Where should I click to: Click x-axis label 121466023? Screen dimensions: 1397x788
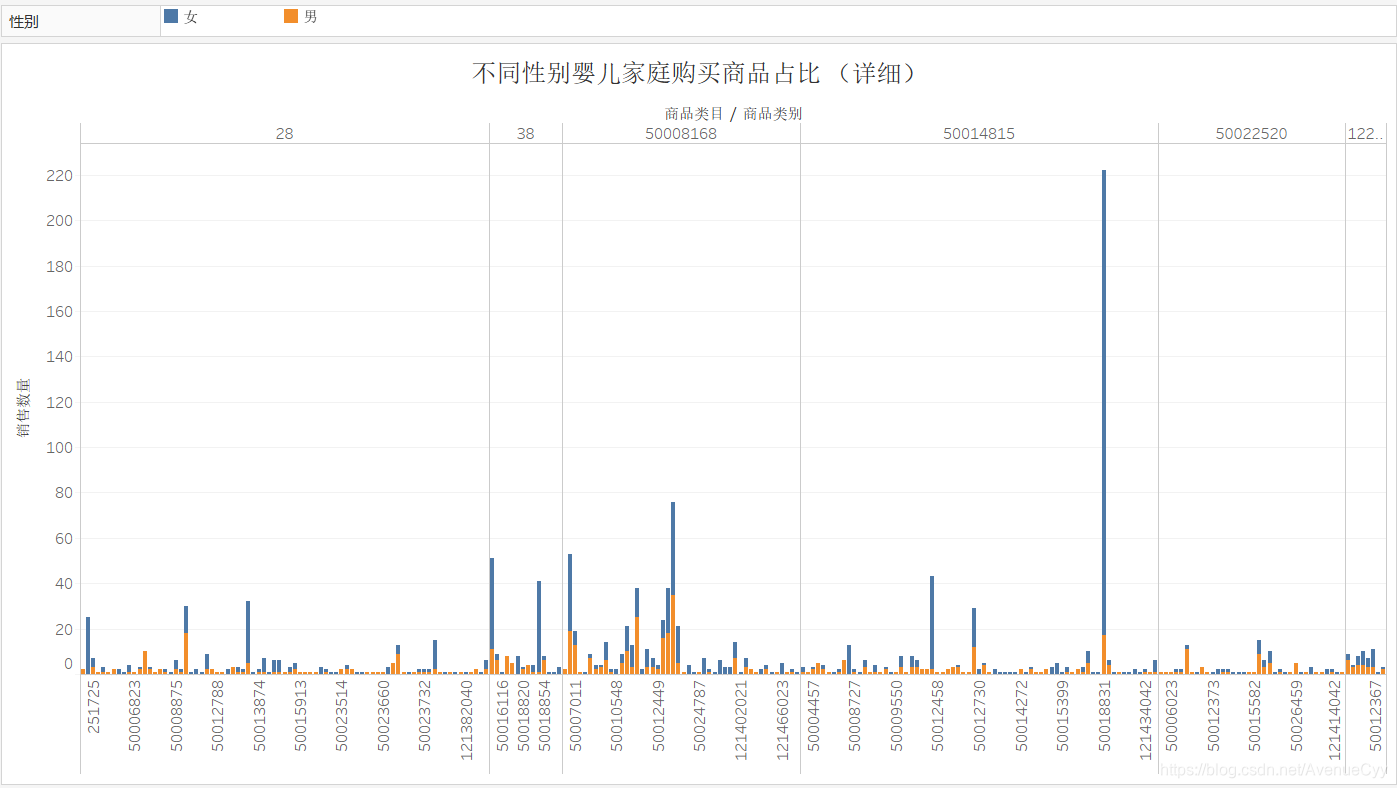(x=783, y=720)
